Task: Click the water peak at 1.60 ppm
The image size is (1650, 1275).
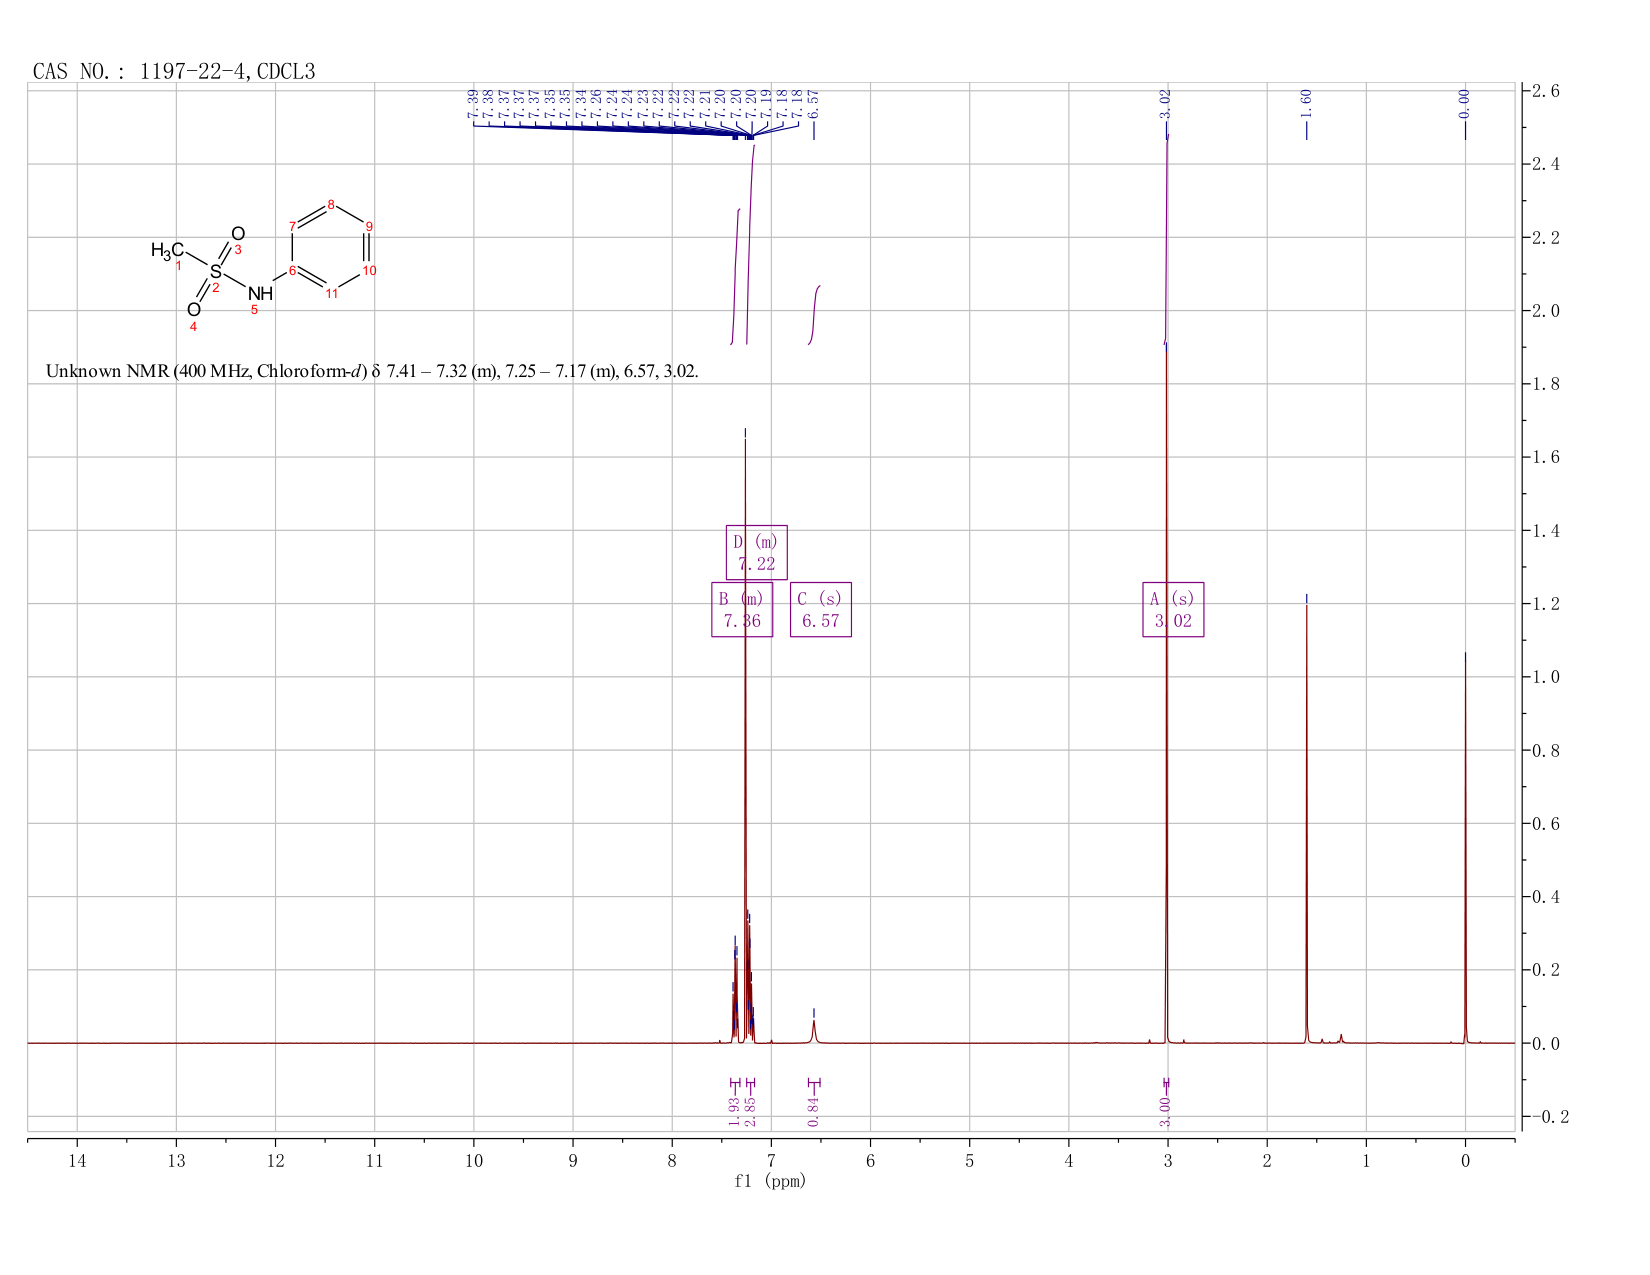Action: pos(1306,824)
